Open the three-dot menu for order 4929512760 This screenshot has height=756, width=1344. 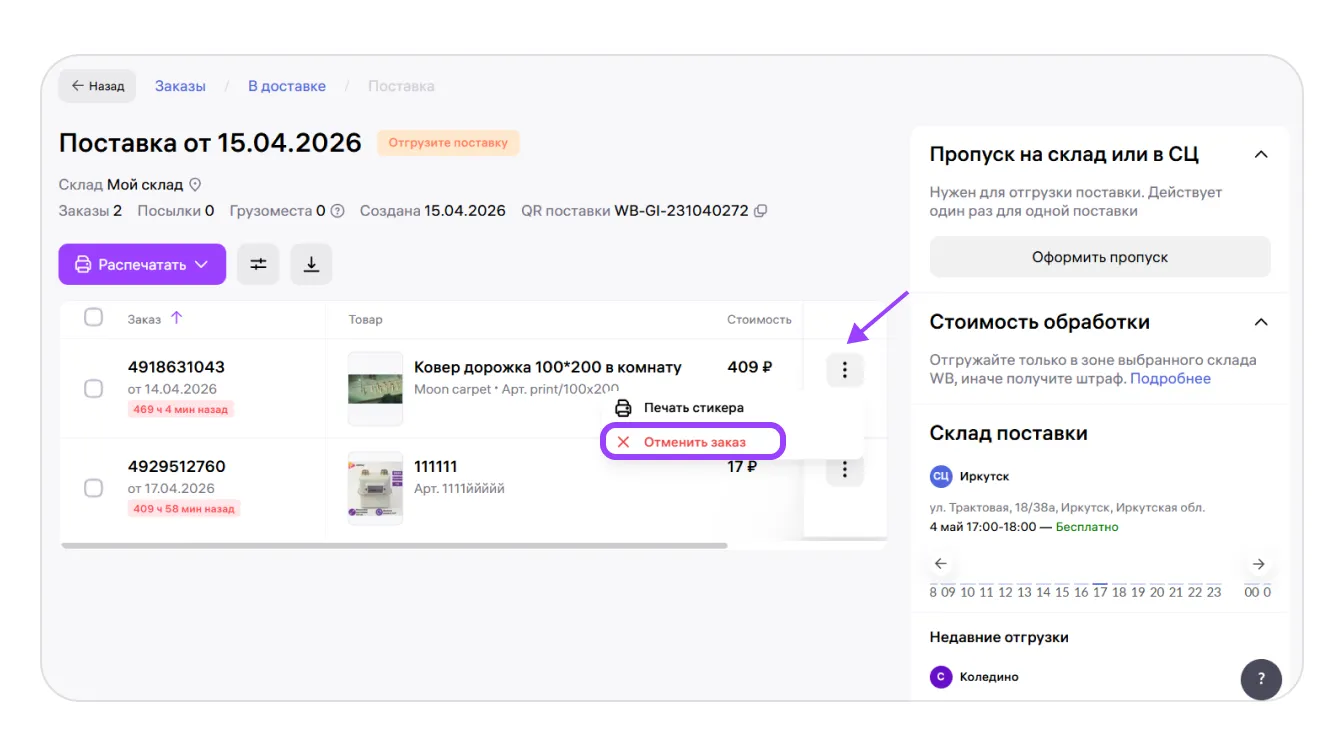pos(845,469)
